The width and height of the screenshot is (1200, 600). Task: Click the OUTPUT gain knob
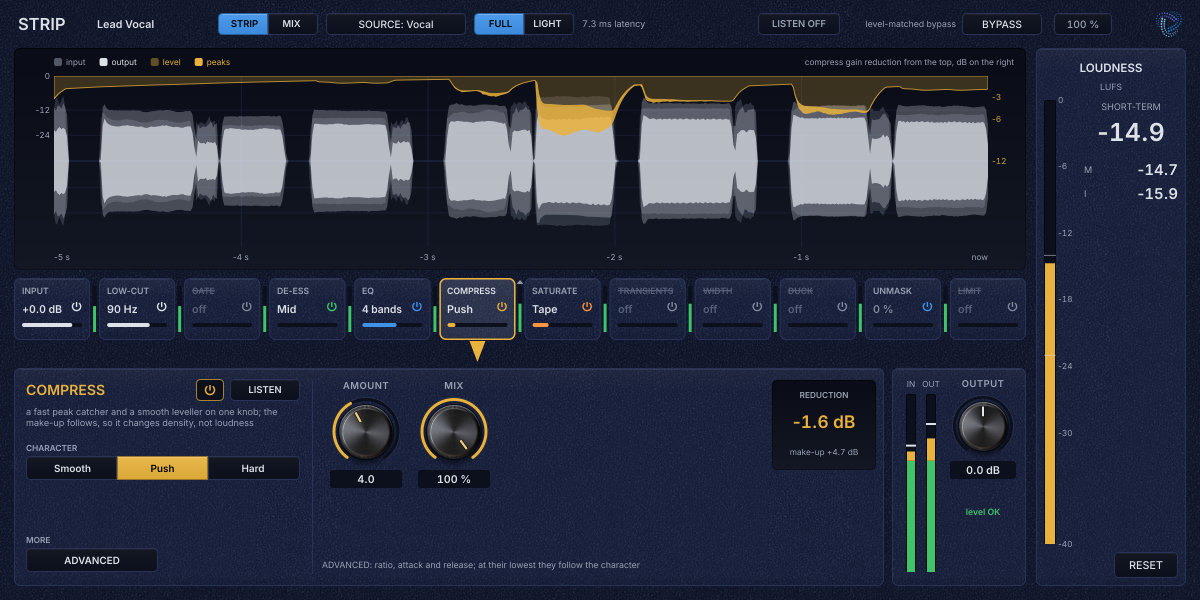(x=983, y=426)
